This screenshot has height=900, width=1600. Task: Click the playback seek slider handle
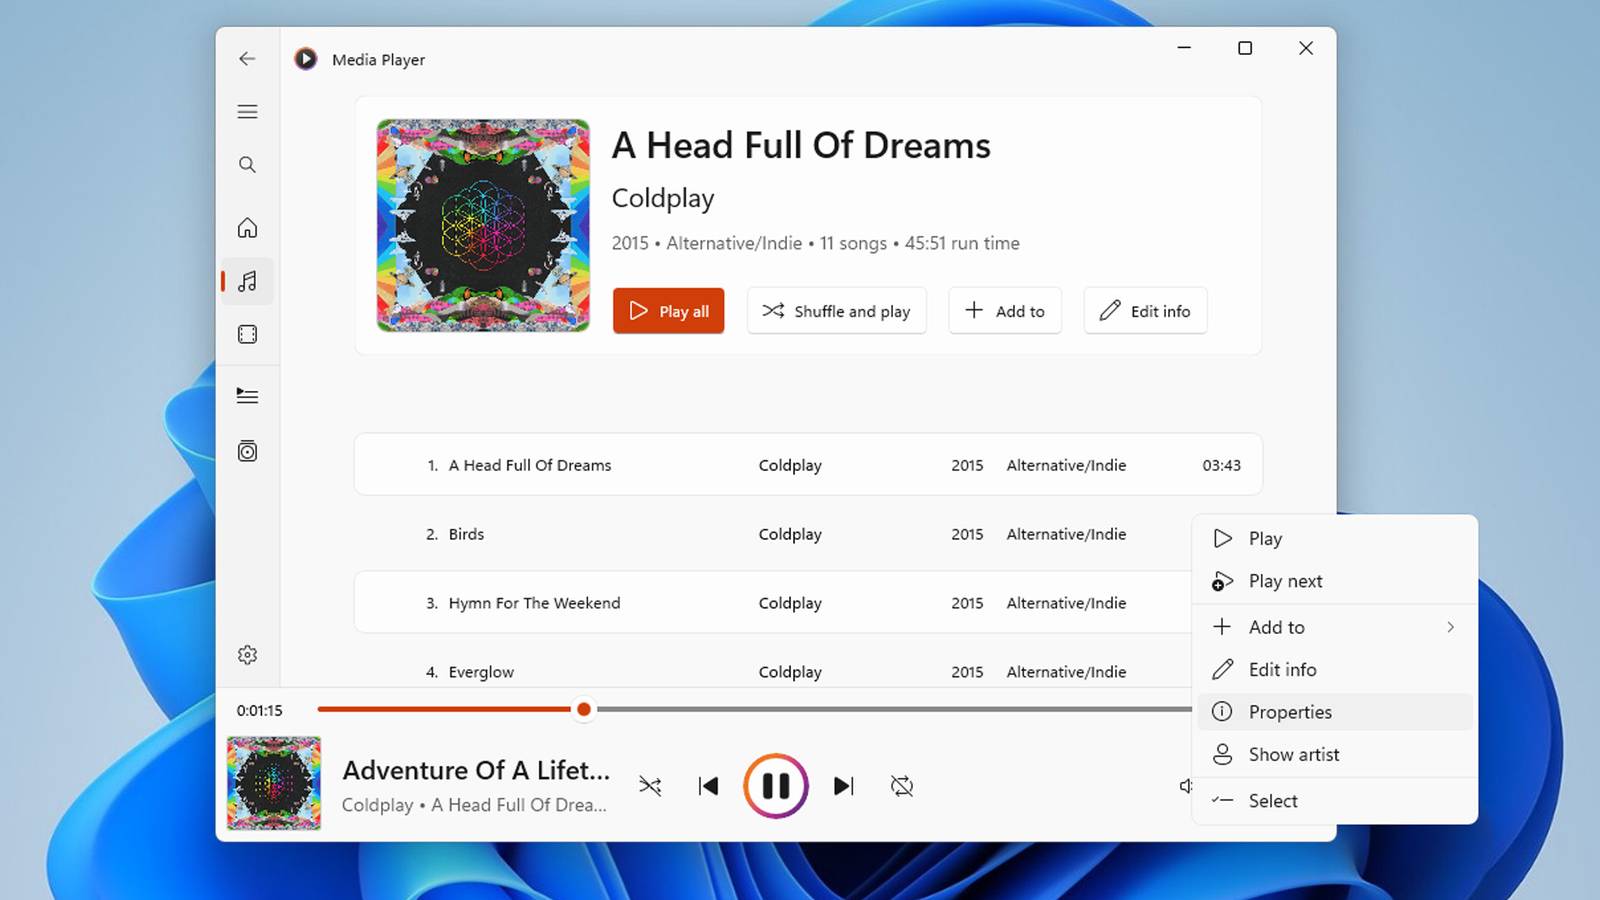[x=584, y=710]
